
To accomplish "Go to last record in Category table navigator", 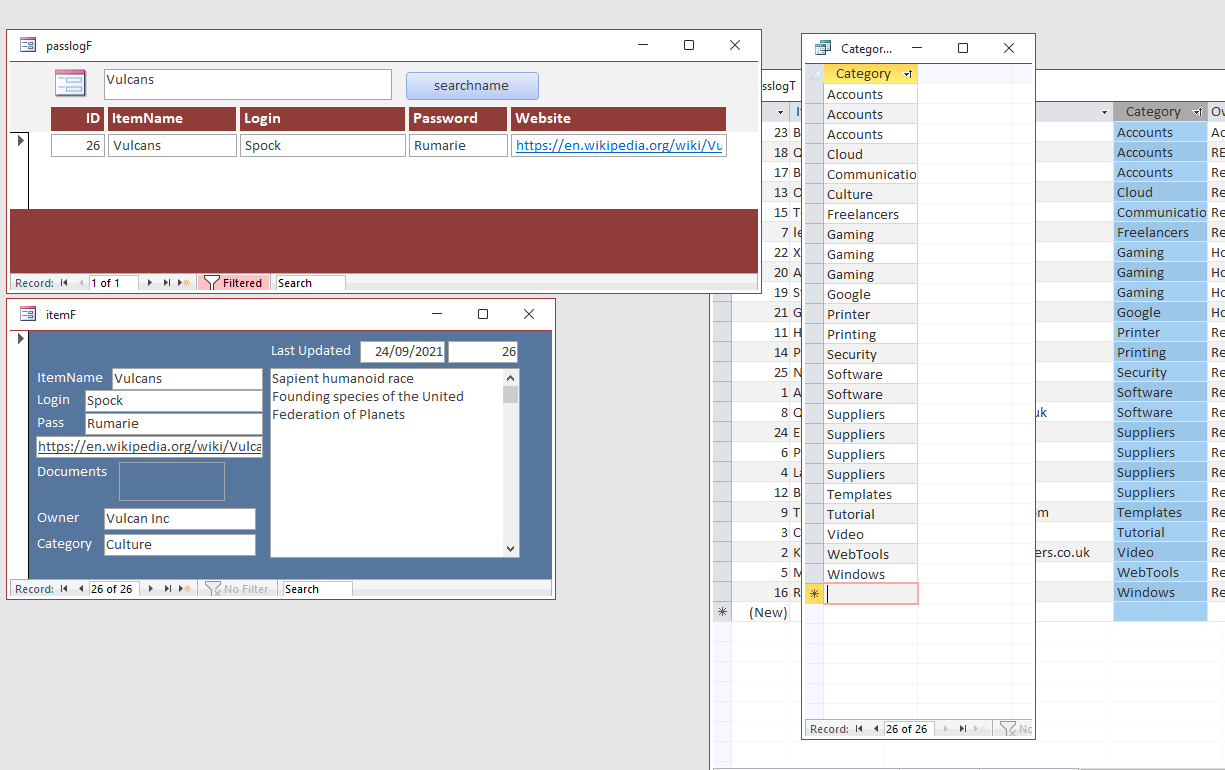I will (962, 729).
